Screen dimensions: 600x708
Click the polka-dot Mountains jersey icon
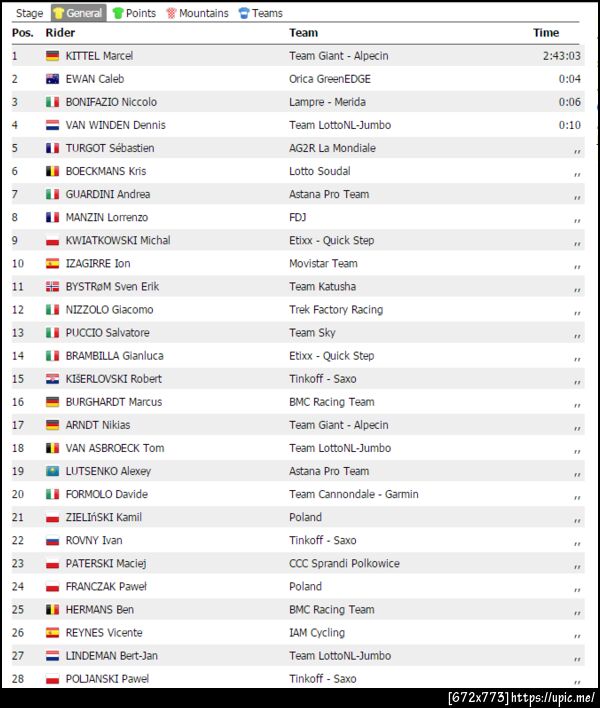click(171, 13)
